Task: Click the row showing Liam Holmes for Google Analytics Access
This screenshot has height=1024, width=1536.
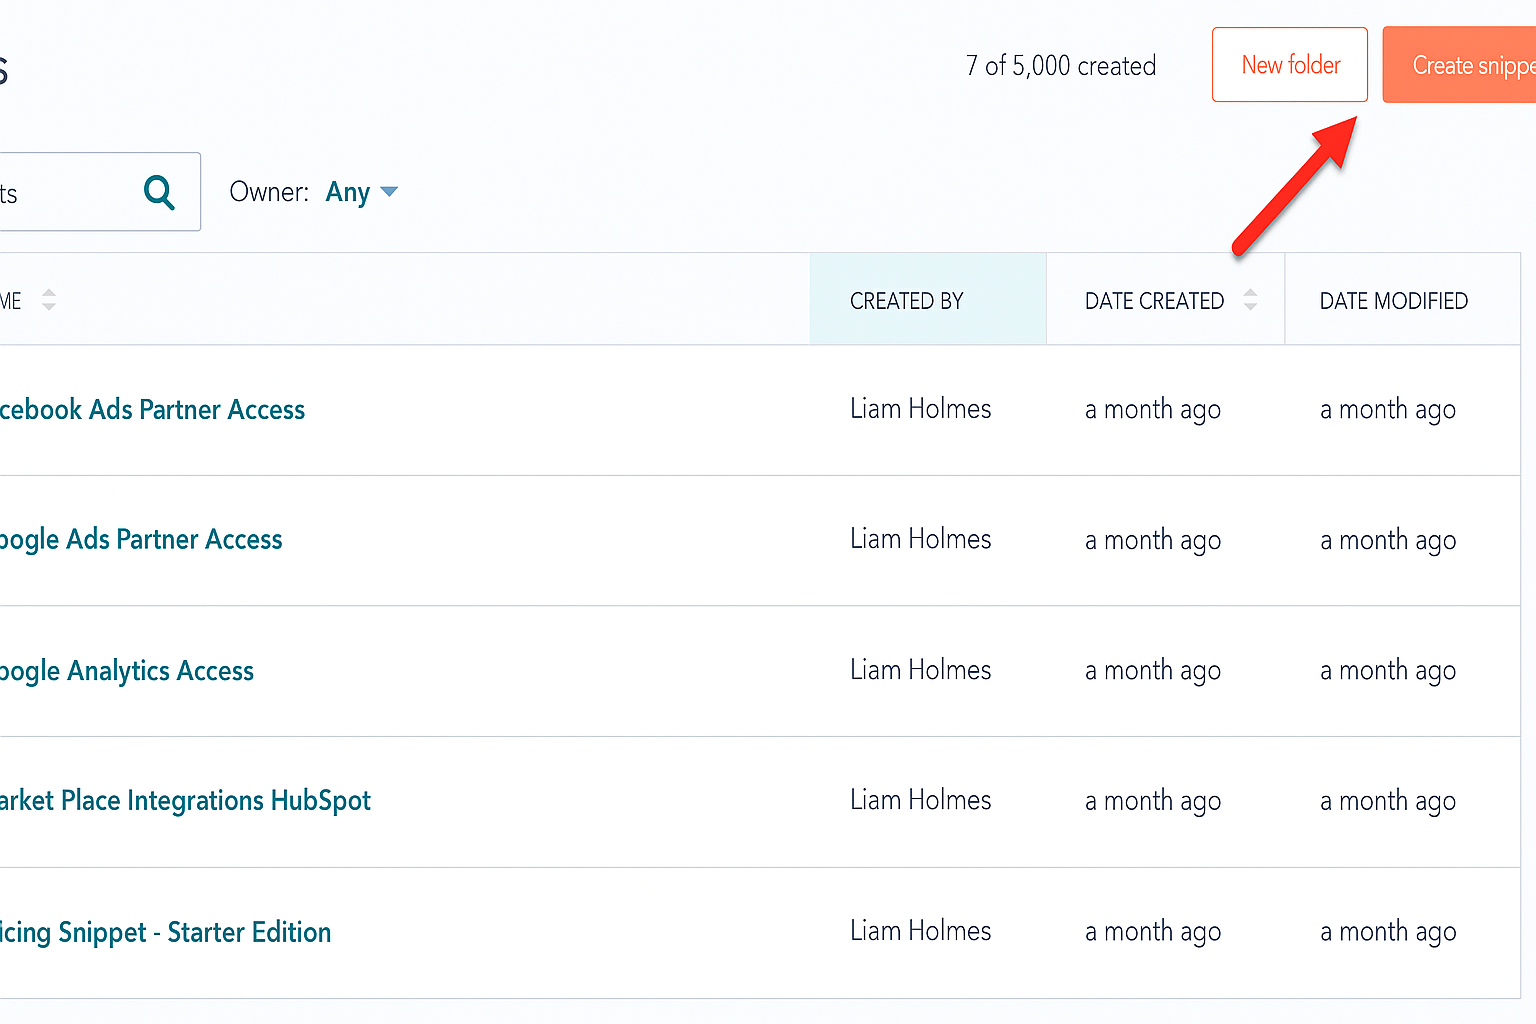Action: point(919,670)
